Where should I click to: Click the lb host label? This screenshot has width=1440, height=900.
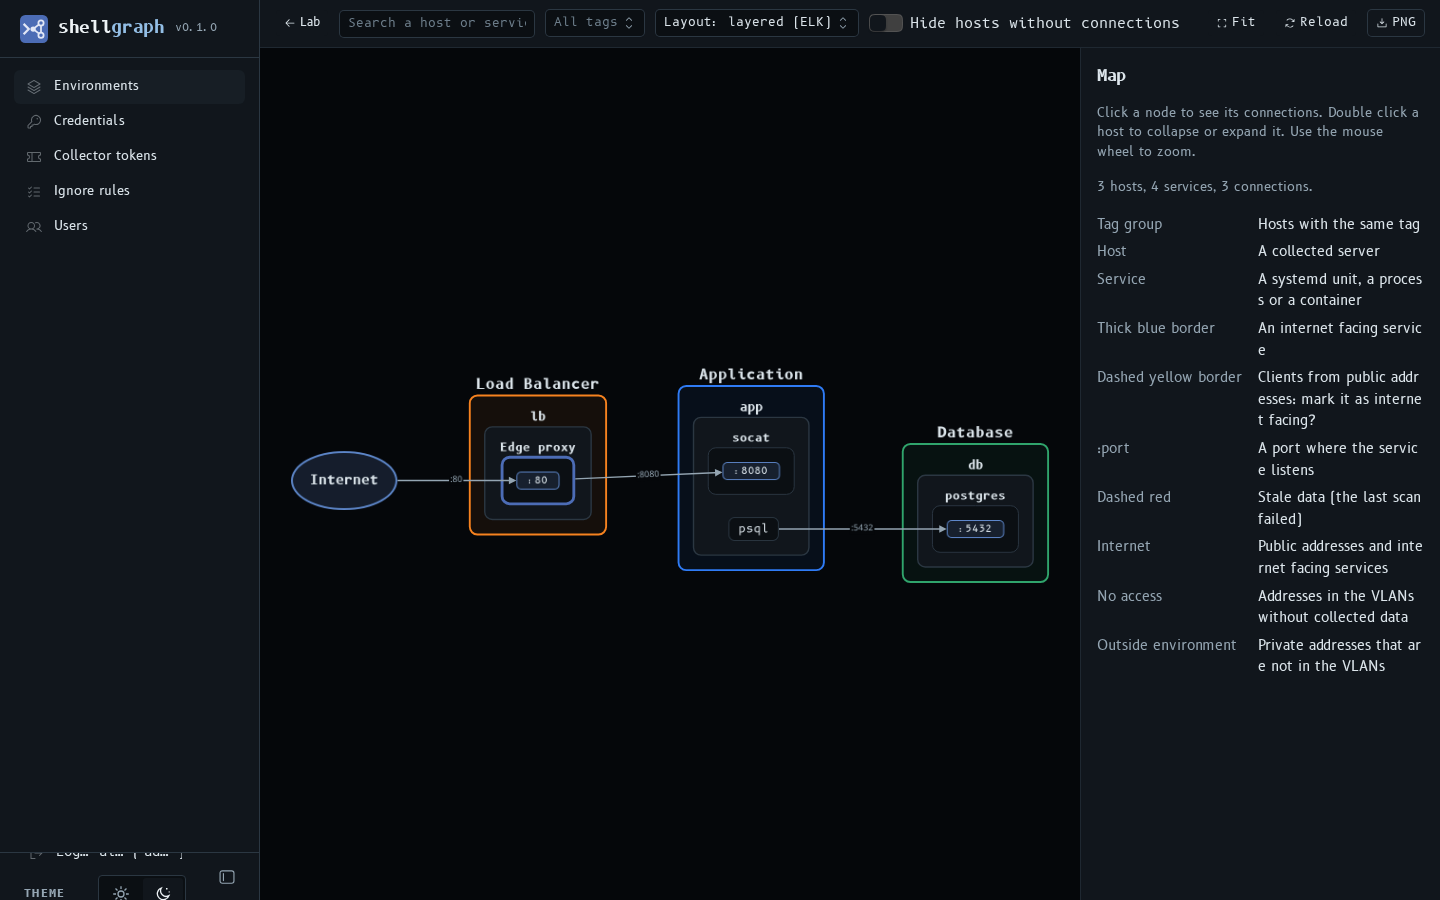[538, 416]
